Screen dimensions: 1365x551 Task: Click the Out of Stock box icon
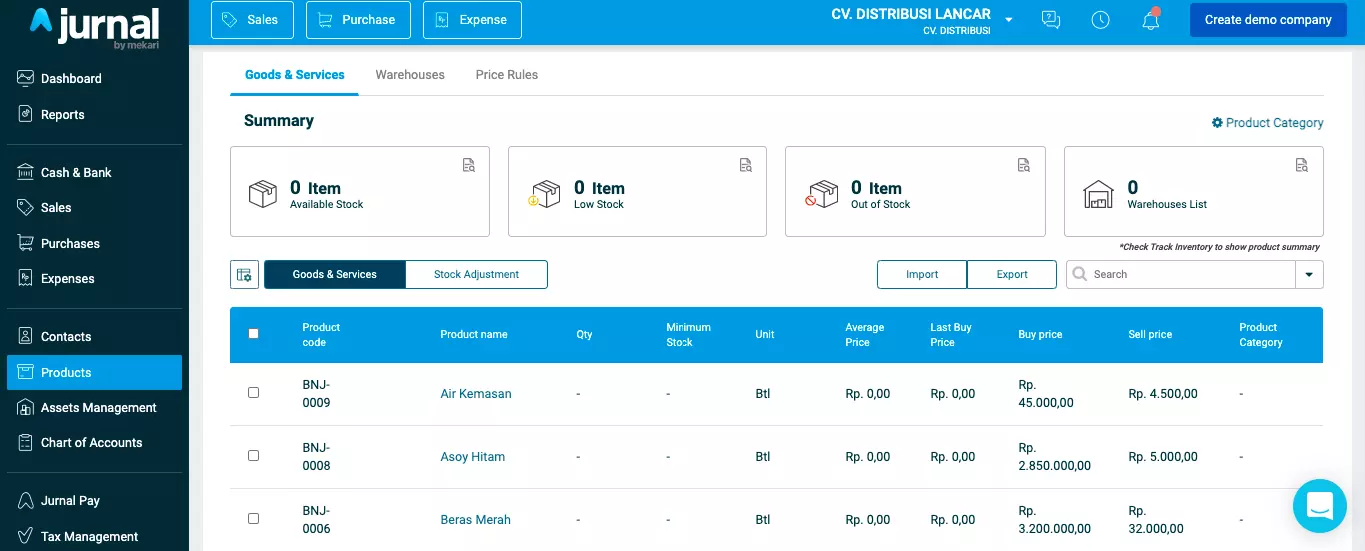(x=821, y=194)
